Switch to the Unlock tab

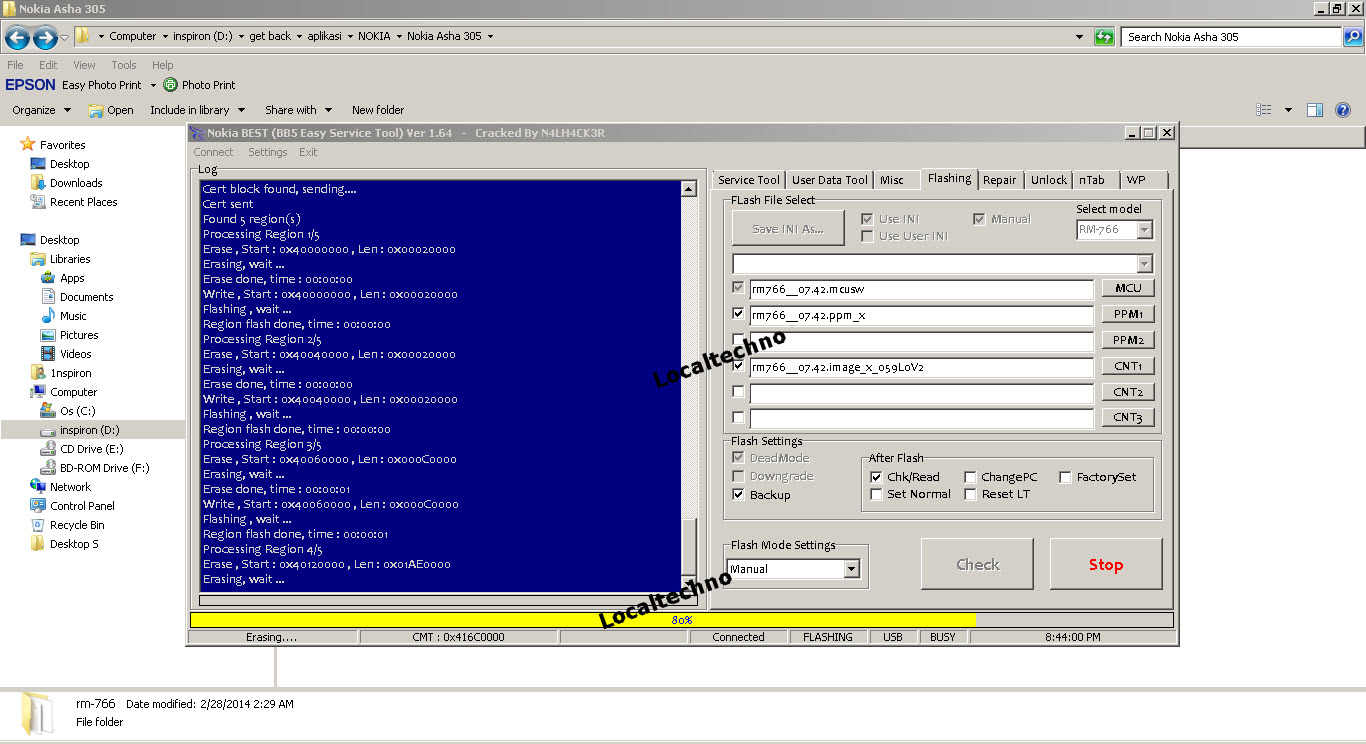[x=1049, y=180]
